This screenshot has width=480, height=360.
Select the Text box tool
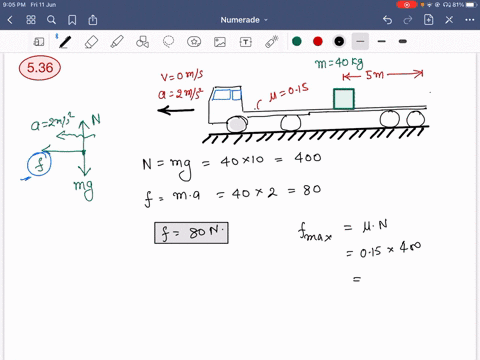point(246,42)
